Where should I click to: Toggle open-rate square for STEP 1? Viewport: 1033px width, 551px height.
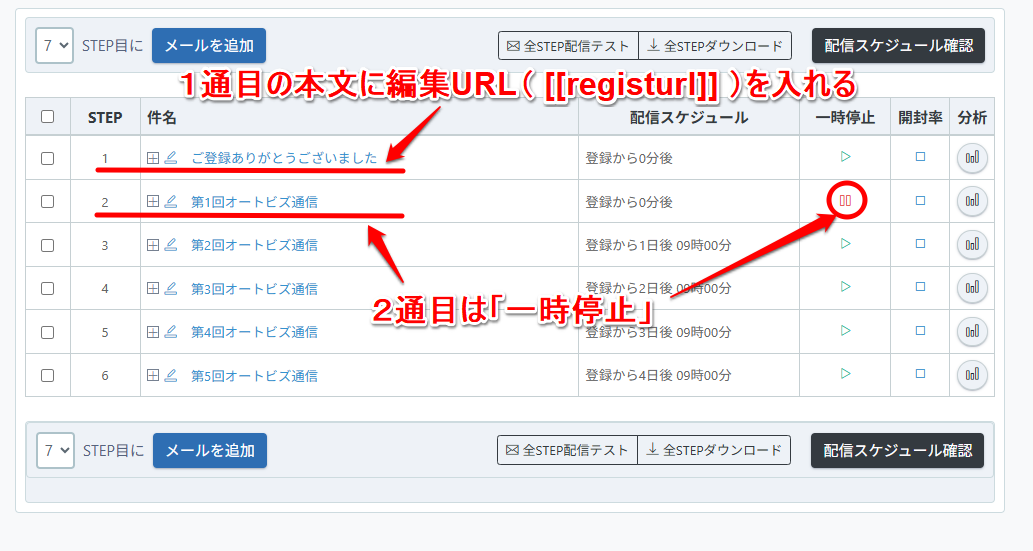pyautogui.click(x=920, y=157)
